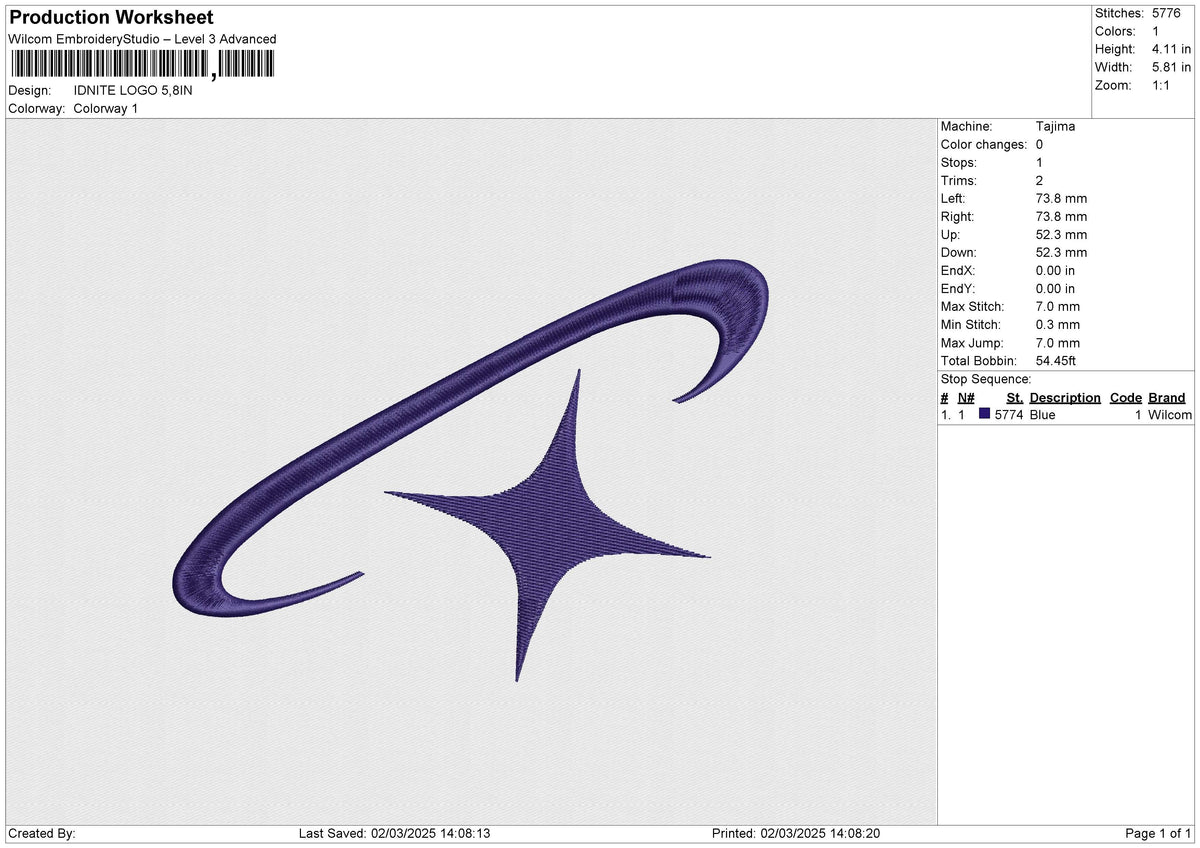Image resolution: width=1200 pixels, height=848 pixels.
Task: Click the 'Color changes:' label
Action: (x=984, y=145)
